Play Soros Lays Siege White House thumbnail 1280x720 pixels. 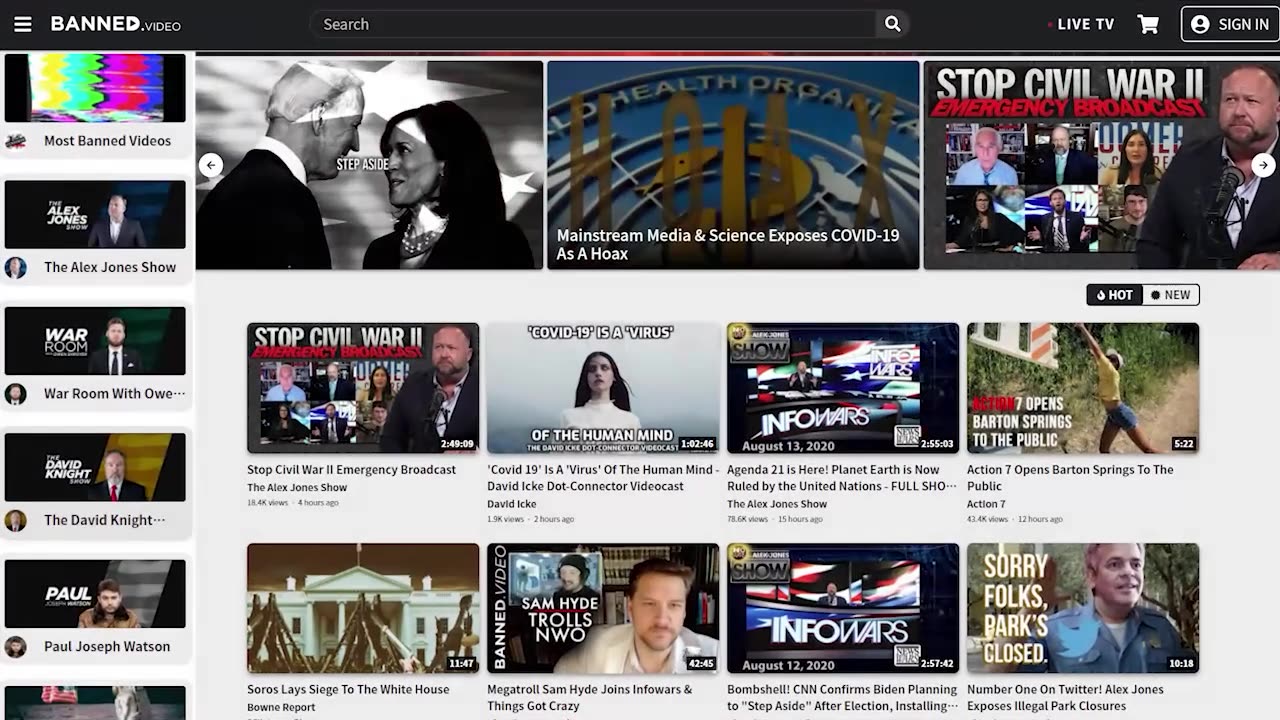coord(363,608)
